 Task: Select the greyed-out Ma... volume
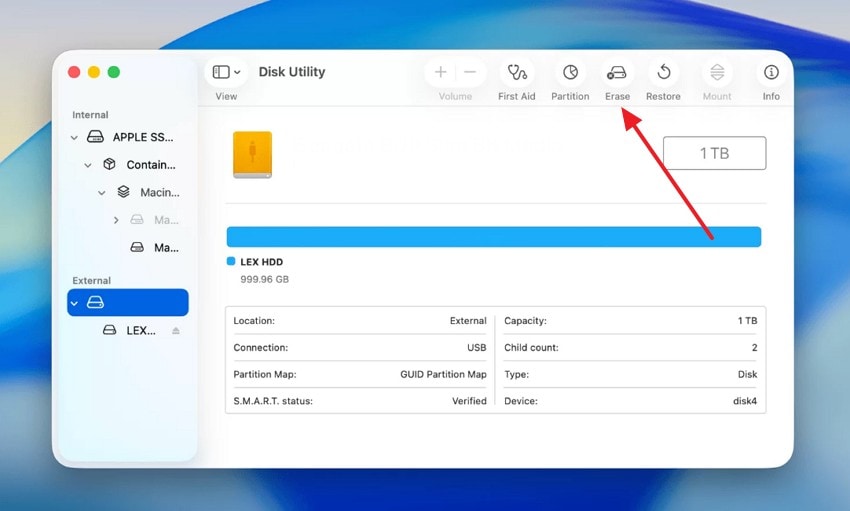[128, 220]
